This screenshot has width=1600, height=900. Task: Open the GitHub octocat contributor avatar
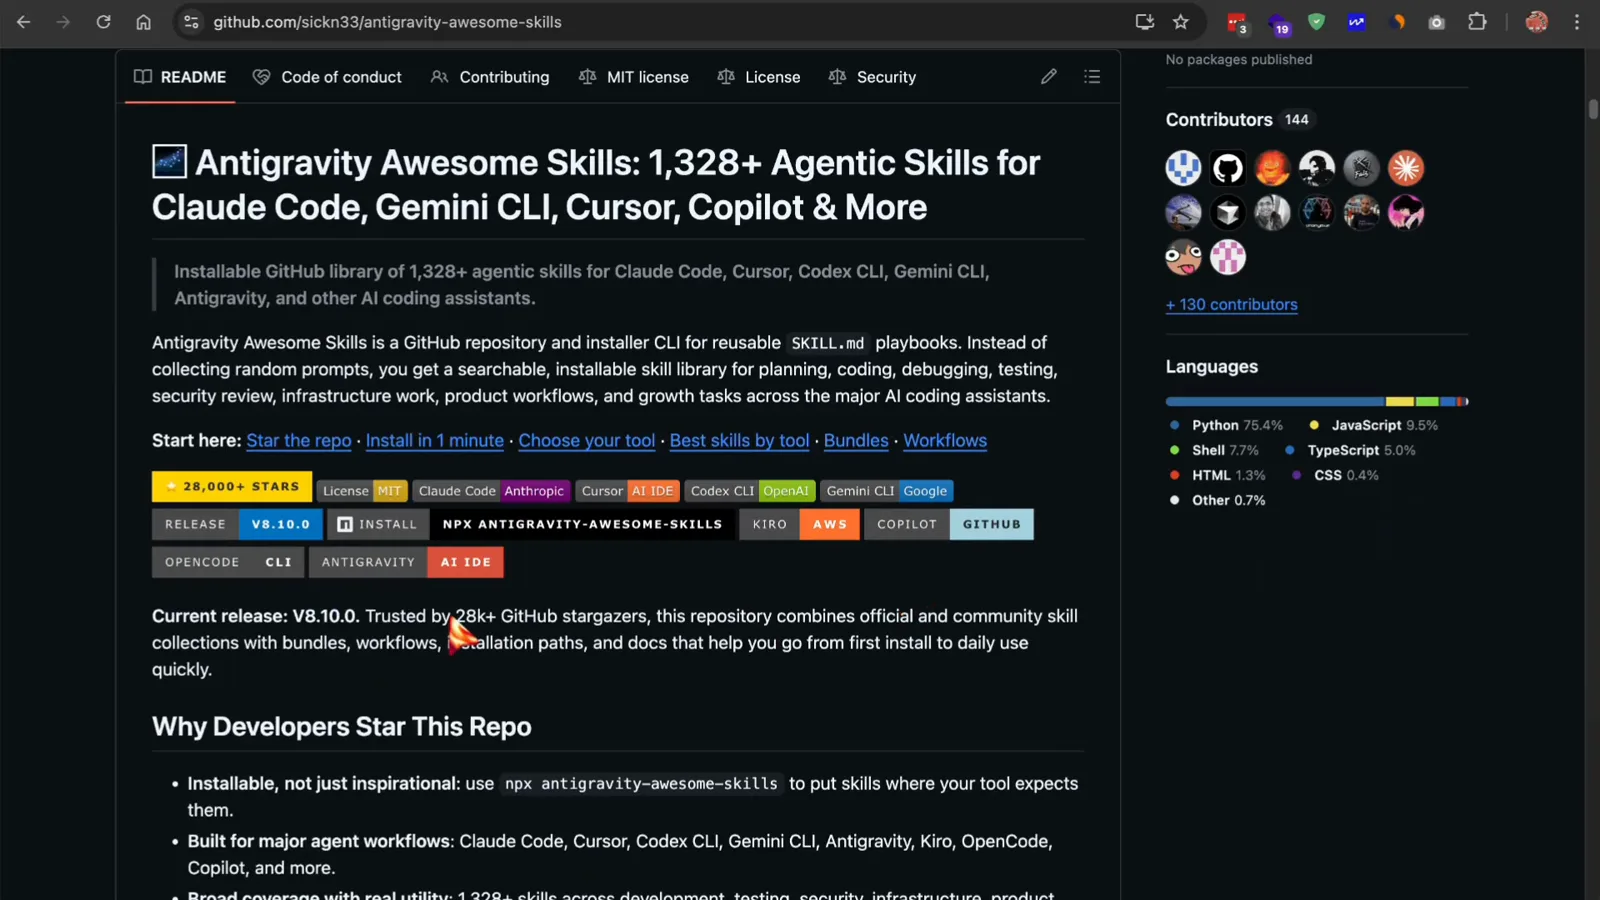pos(1228,168)
